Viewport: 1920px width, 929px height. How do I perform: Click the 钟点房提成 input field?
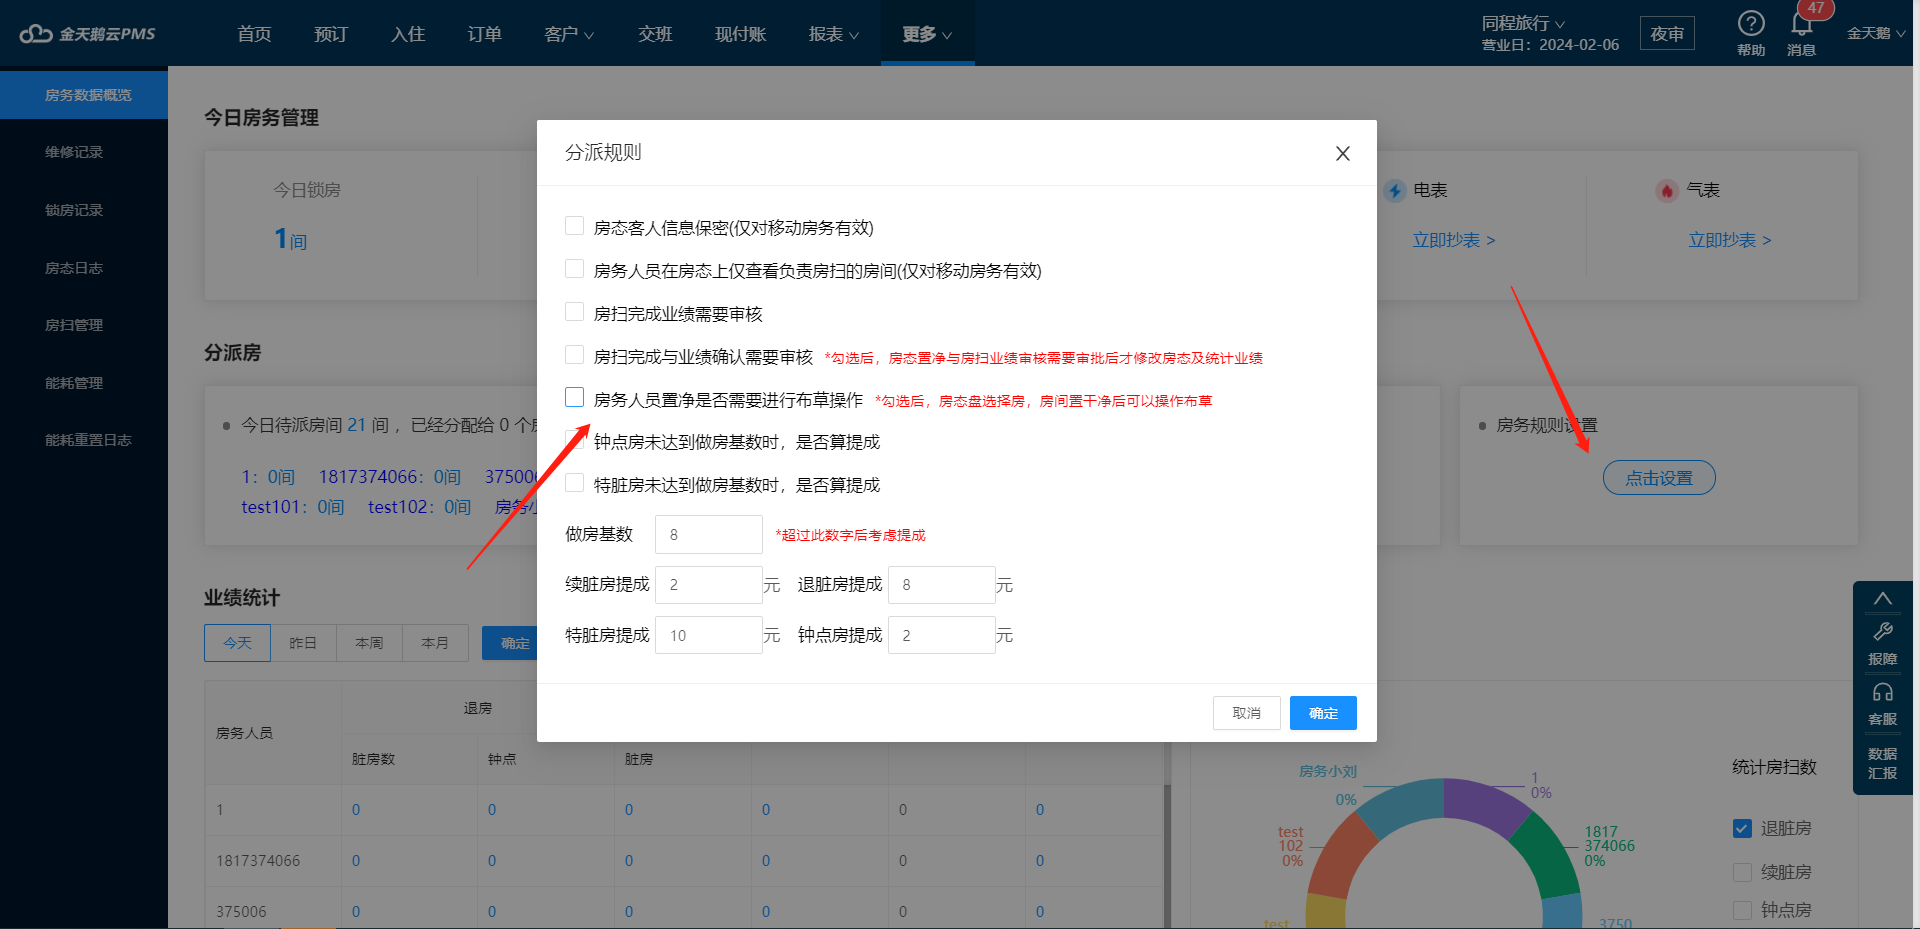pos(942,635)
